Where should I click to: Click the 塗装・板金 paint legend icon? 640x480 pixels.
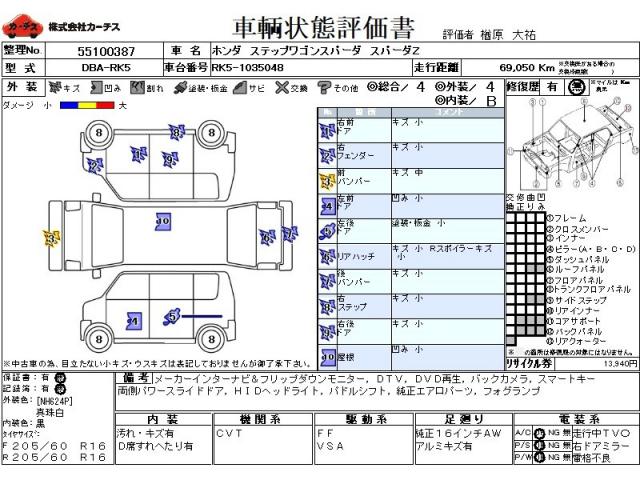(180, 88)
